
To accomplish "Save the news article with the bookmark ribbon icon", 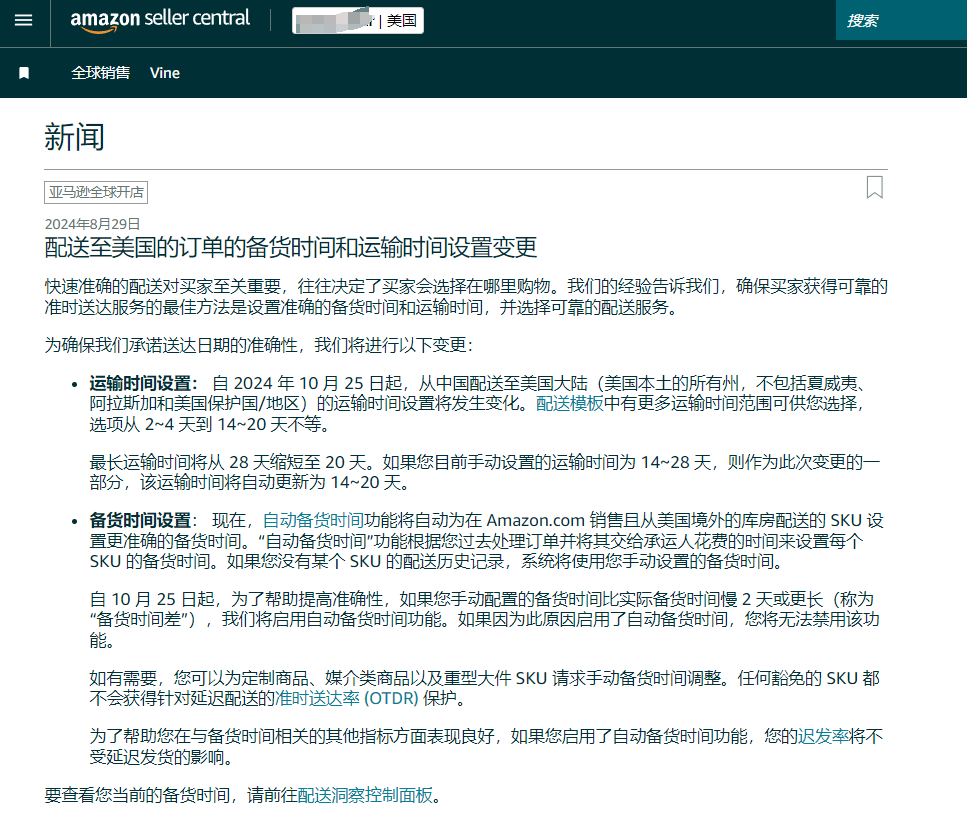I will pos(874,187).
